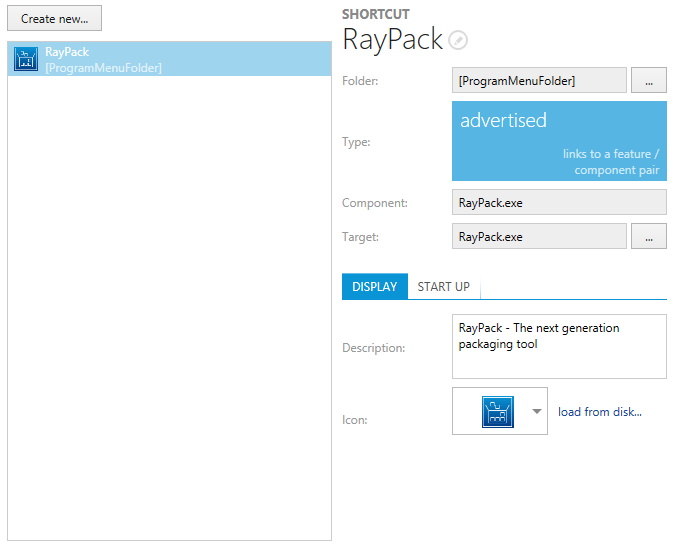
Task: Click the Component field showing RayPack.exe
Action: [x=558, y=203]
